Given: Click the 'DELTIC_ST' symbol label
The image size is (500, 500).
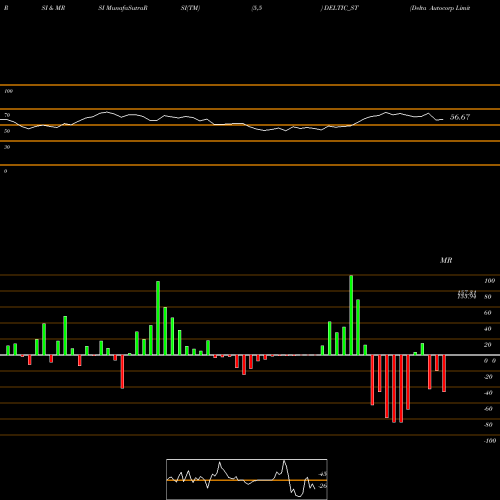Looking at the screenshot, I should coord(341,8).
